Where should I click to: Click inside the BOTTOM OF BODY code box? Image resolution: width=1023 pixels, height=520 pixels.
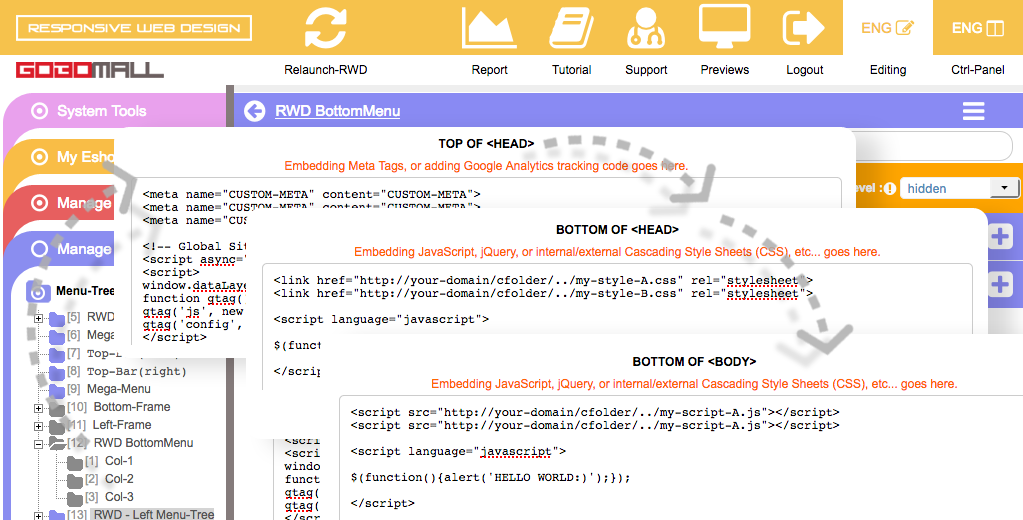679,457
